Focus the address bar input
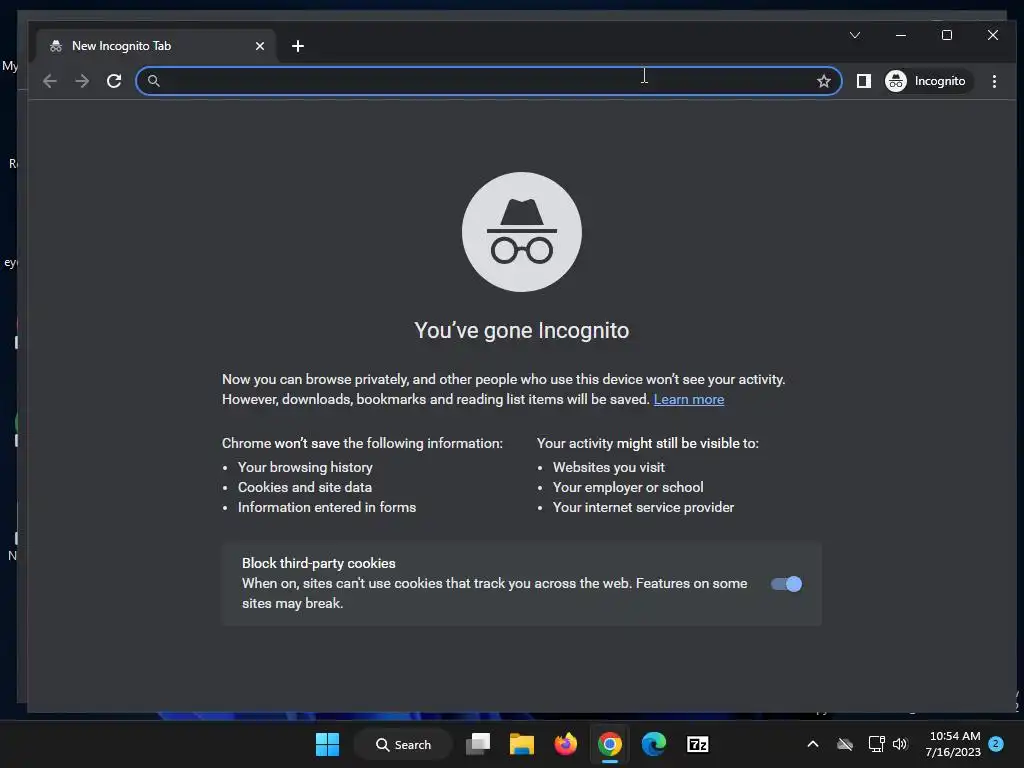 tap(487, 81)
